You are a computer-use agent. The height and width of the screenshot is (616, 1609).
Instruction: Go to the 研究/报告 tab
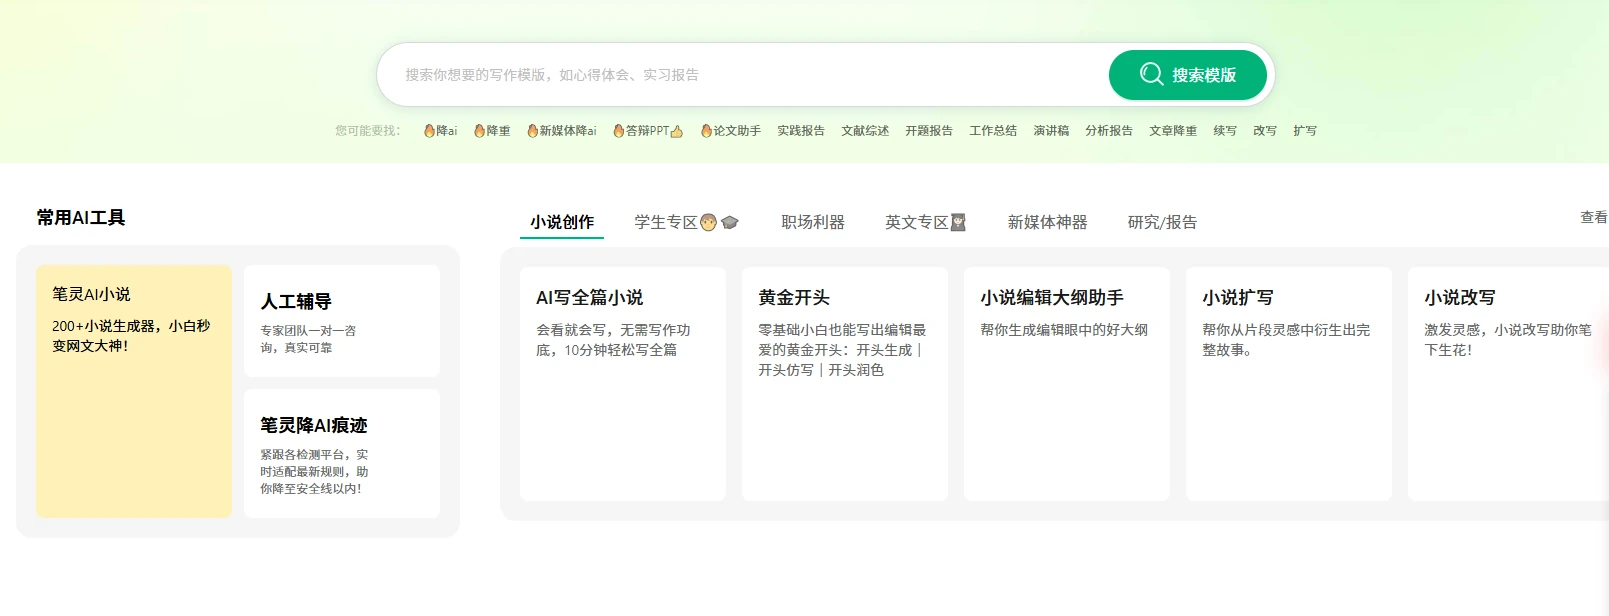coord(1162,222)
